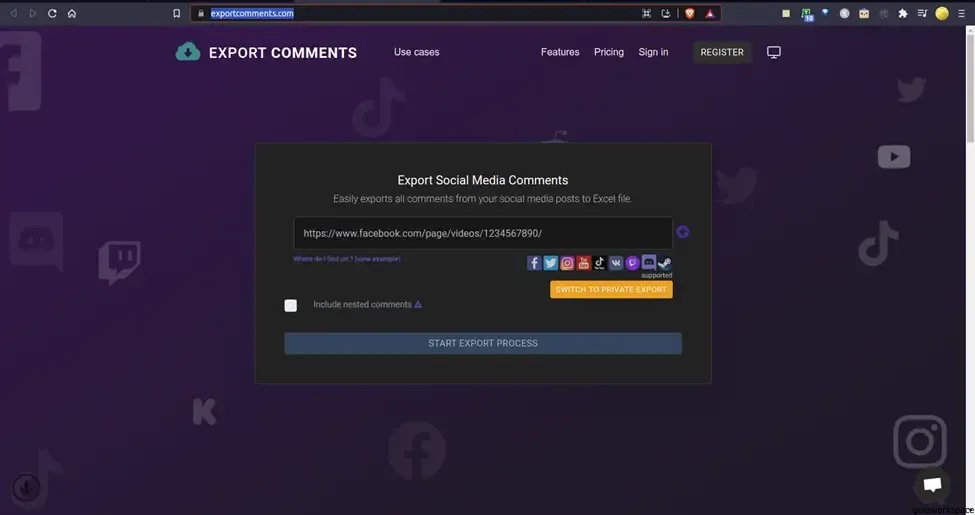The width and height of the screenshot is (975, 515).
Task: Reload the page in browser
Action: pyautogui.click(x=52, y=13)
